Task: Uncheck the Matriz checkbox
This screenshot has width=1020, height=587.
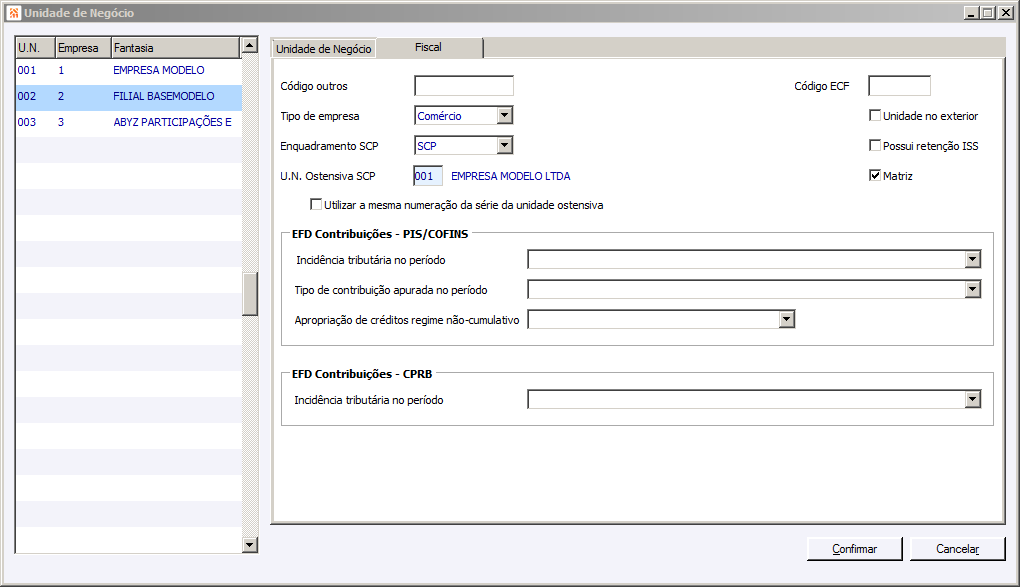Action: [875, 175]
